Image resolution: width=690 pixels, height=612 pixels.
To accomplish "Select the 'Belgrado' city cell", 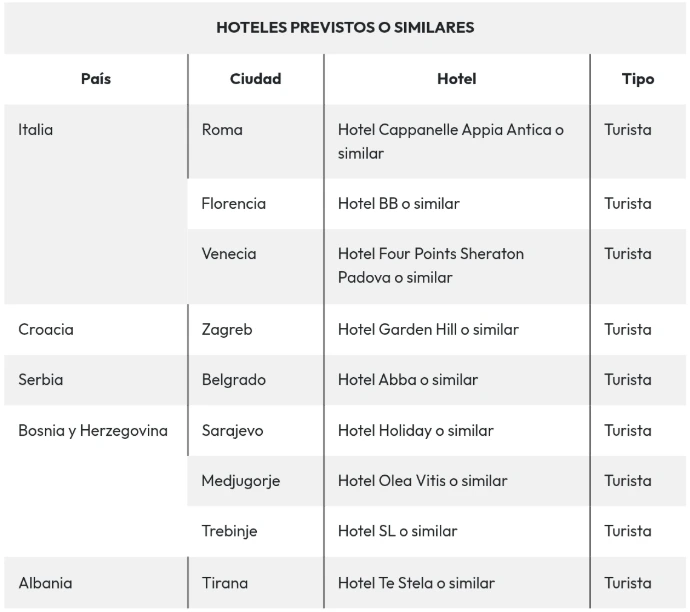I will point(233,379).
